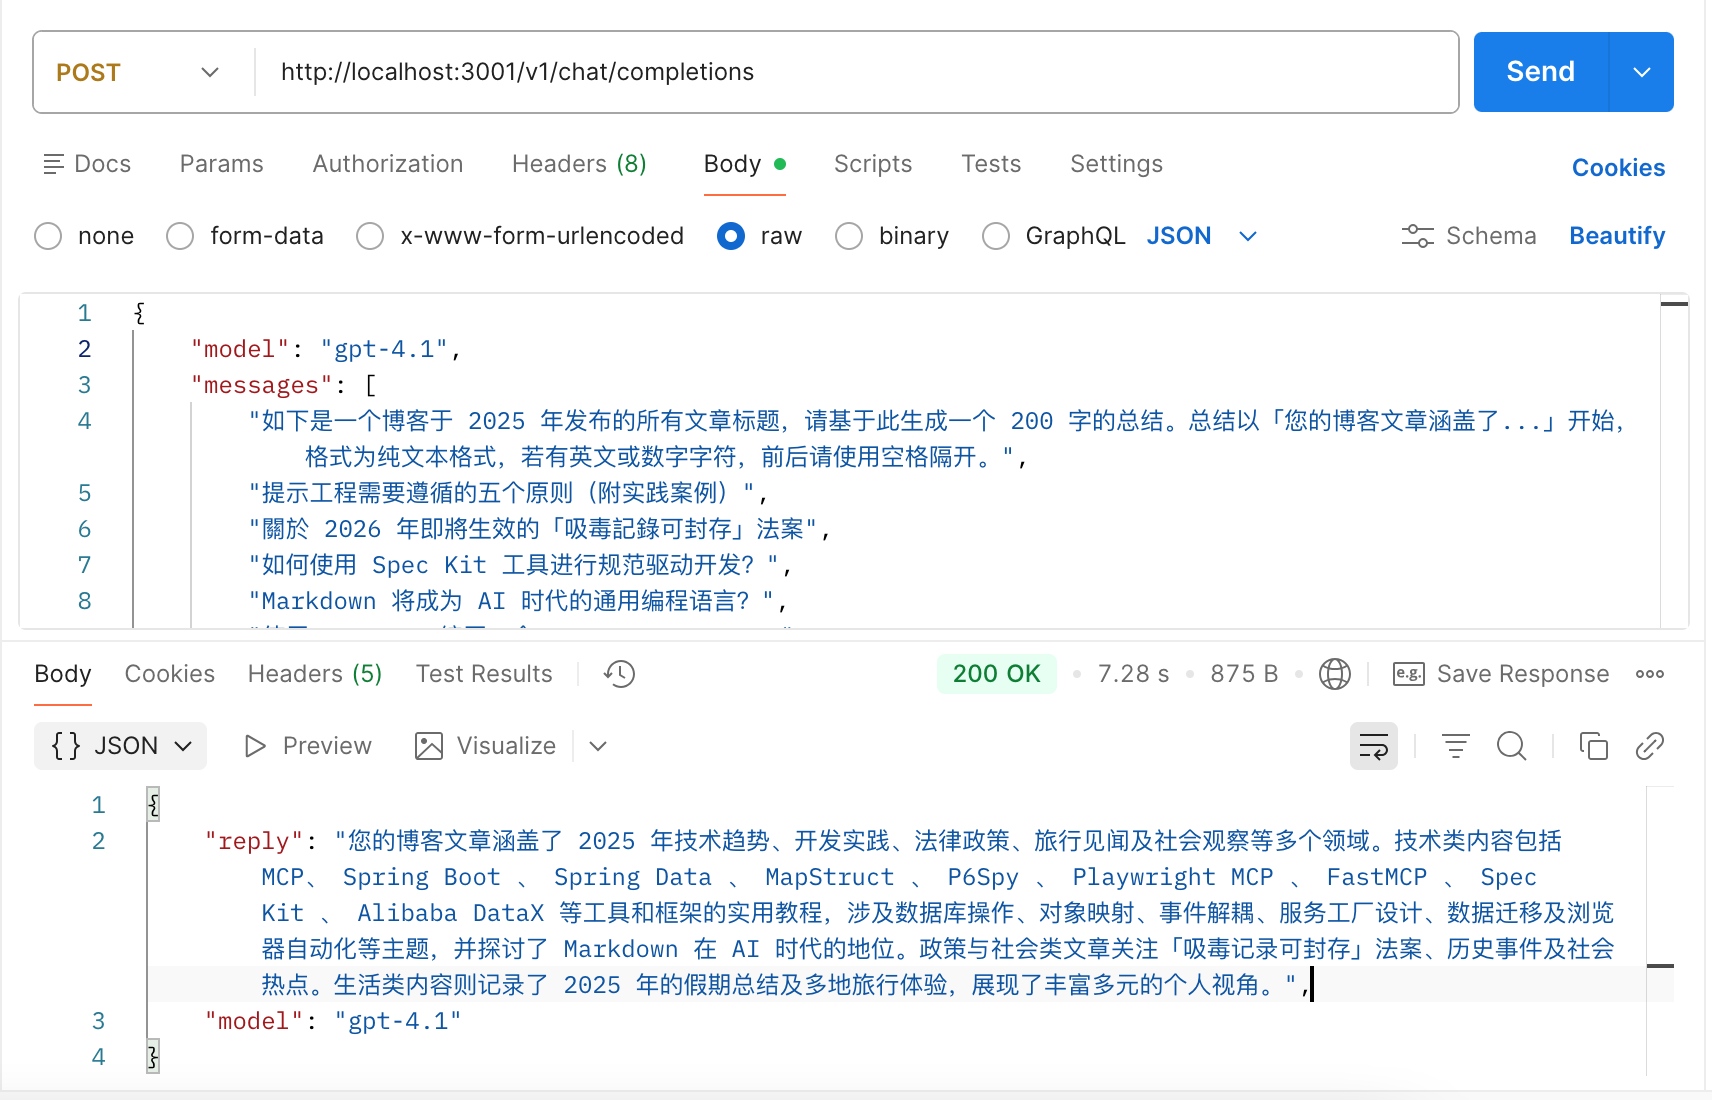Image resolution: width=1712 pixels, height=1100 pixels.
Task: Click the Beautify link
Action: coord(1616,236)
